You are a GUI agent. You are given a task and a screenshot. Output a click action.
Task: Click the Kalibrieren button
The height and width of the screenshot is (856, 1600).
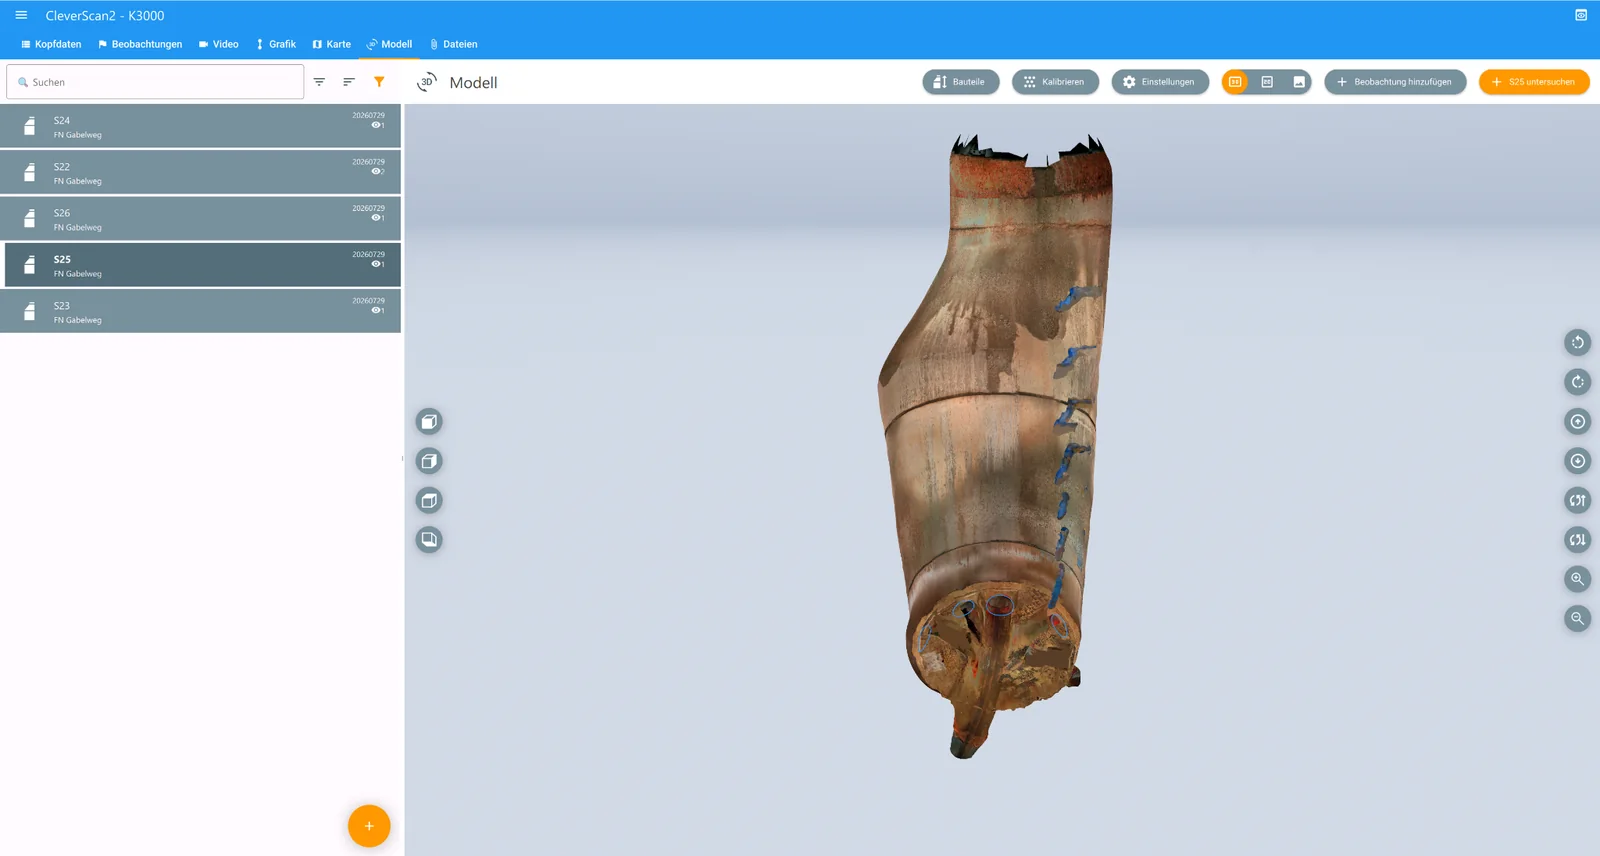(x=1055, y=82)
